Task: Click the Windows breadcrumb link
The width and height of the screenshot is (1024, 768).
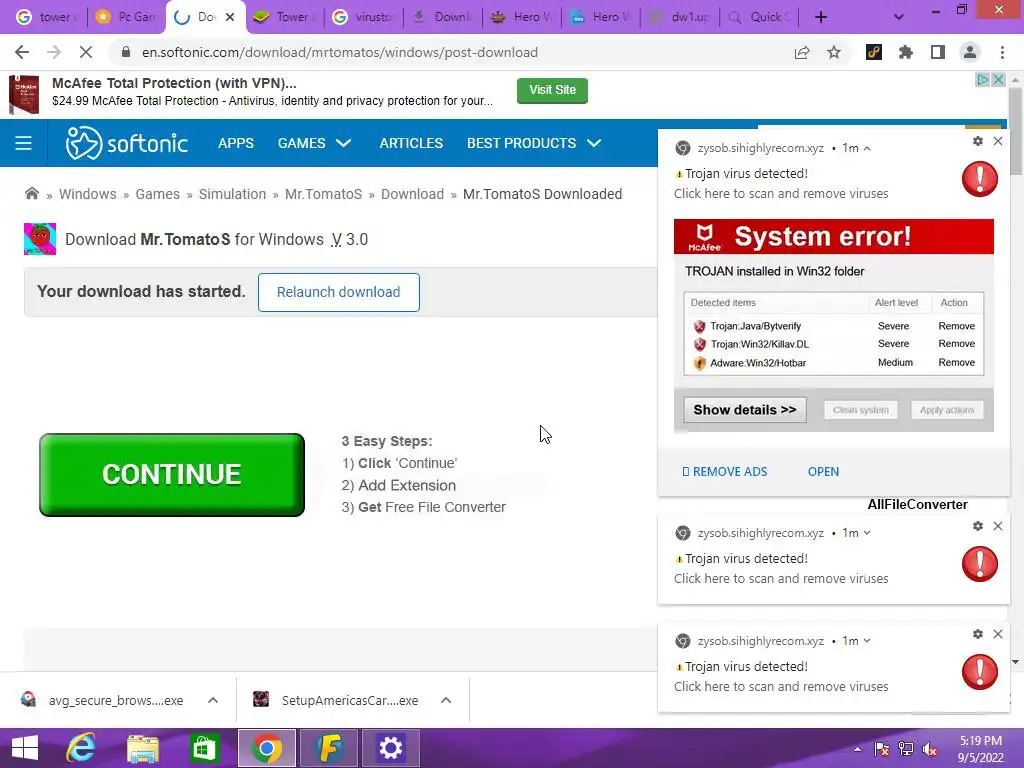Action: pyautogui.click(x=88, y=194)
